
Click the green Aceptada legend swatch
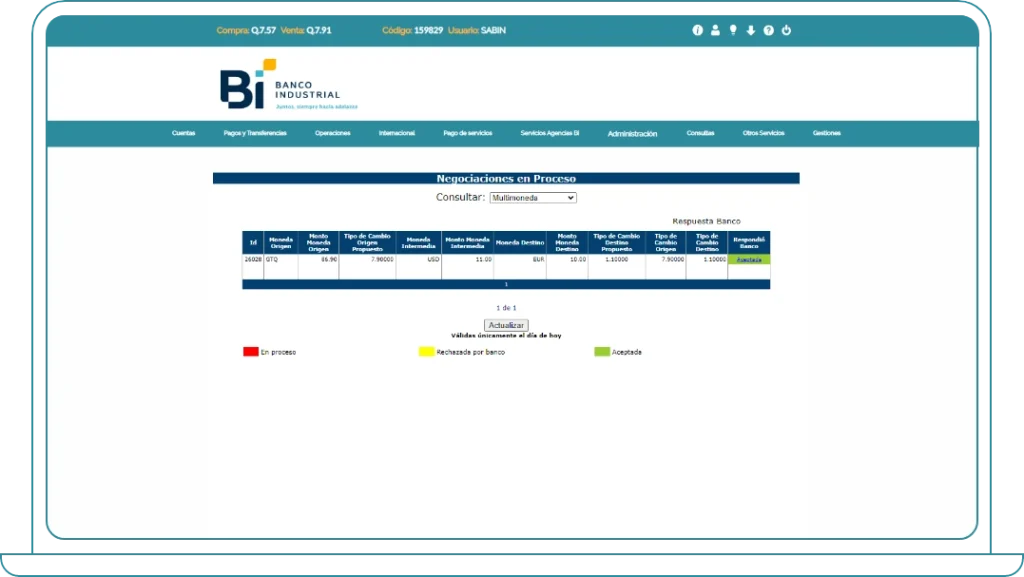click(602, 352)
